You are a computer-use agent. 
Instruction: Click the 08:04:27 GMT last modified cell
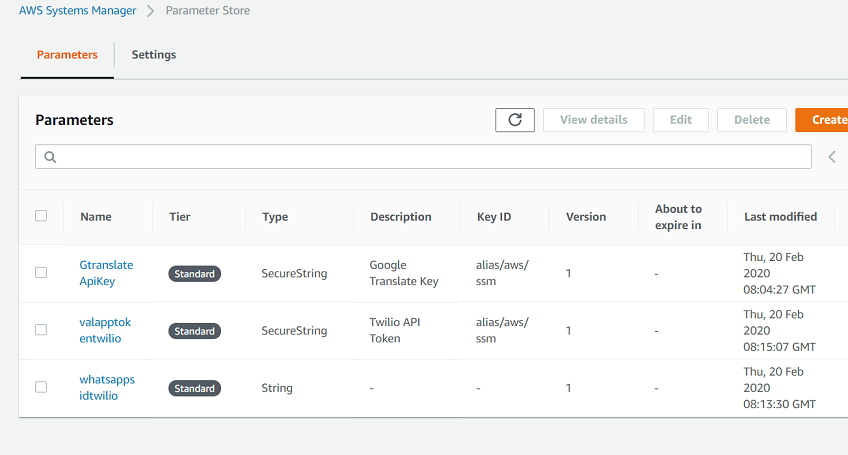point(779,273)
